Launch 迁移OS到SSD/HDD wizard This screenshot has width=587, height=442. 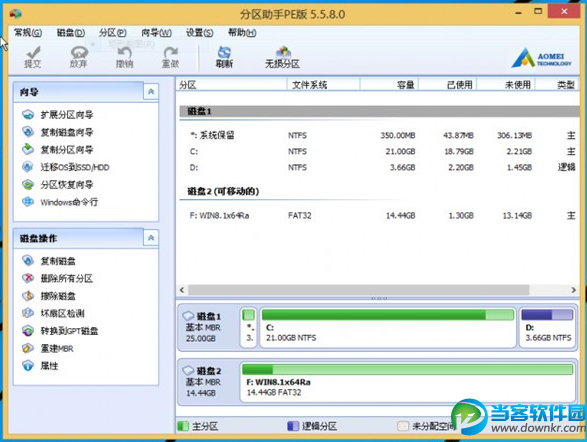[75, 167]
